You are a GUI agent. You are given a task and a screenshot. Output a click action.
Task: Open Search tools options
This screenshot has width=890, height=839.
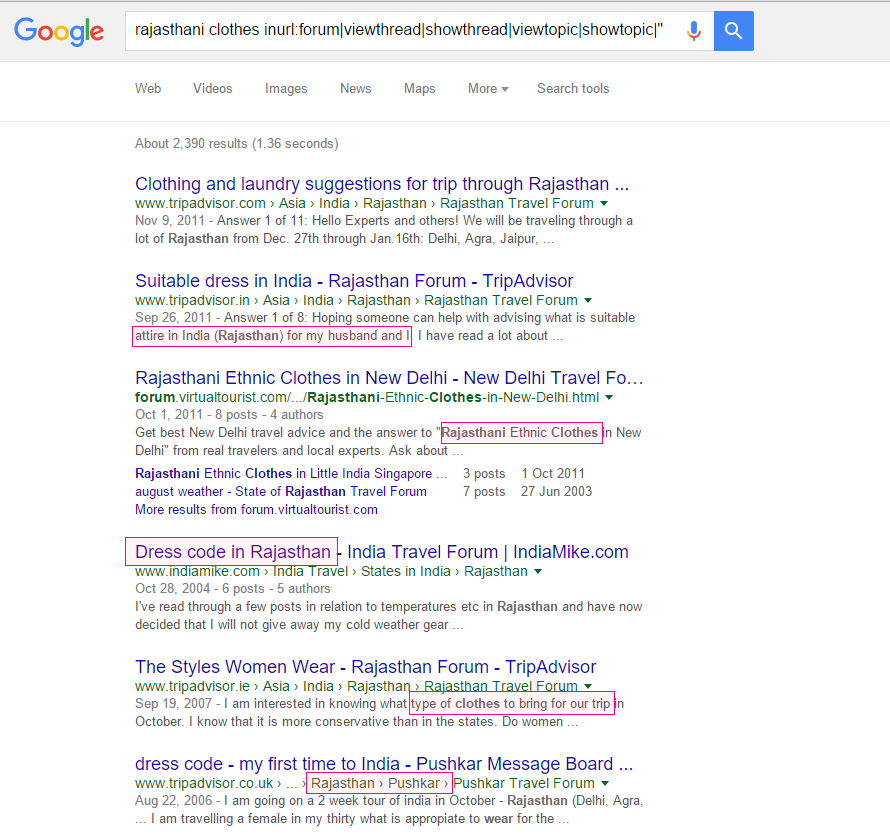[573, 89]
